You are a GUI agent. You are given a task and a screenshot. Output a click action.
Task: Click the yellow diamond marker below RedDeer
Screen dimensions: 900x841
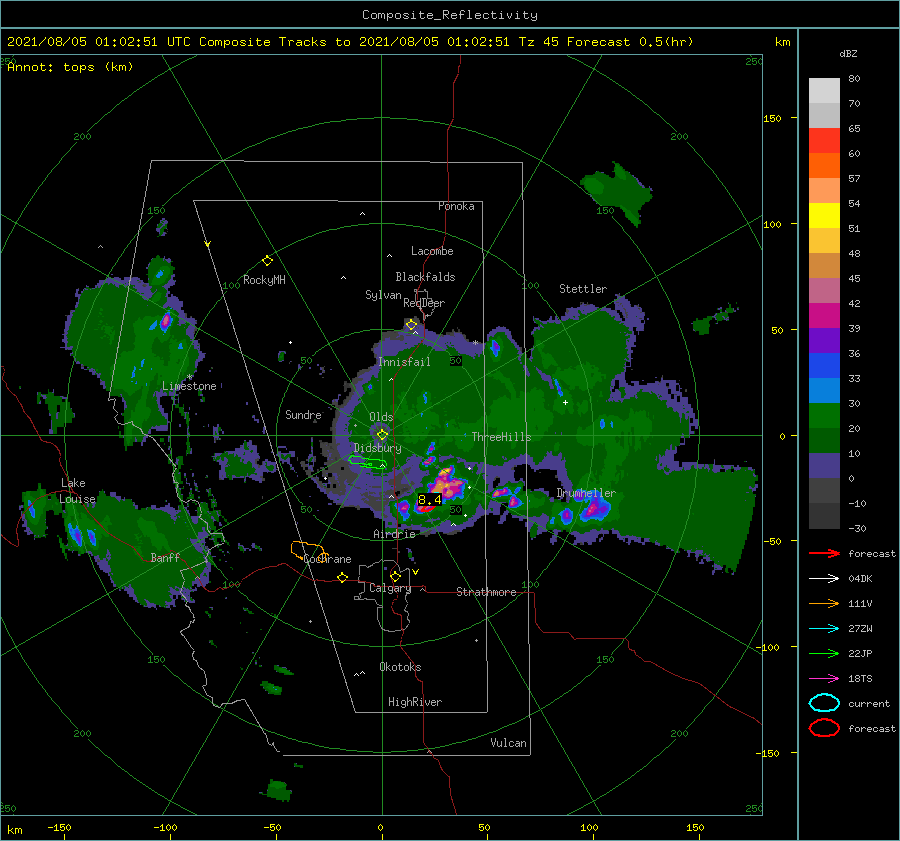point(411,325)
